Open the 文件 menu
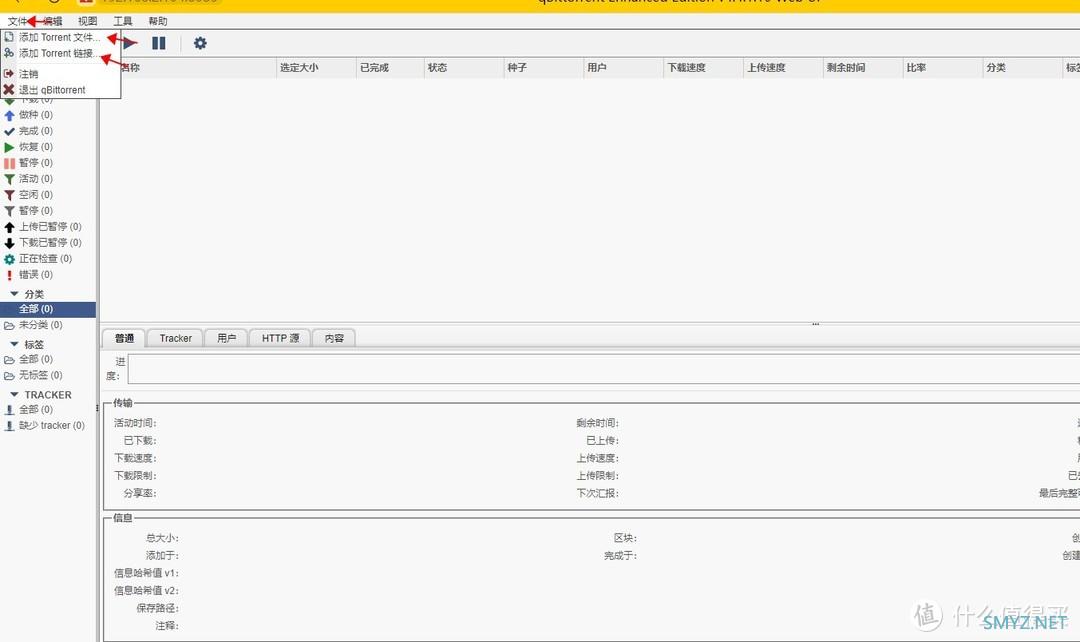Image resolution: width=1080 pixels, height=642 pixels. [x=17, y=21]
